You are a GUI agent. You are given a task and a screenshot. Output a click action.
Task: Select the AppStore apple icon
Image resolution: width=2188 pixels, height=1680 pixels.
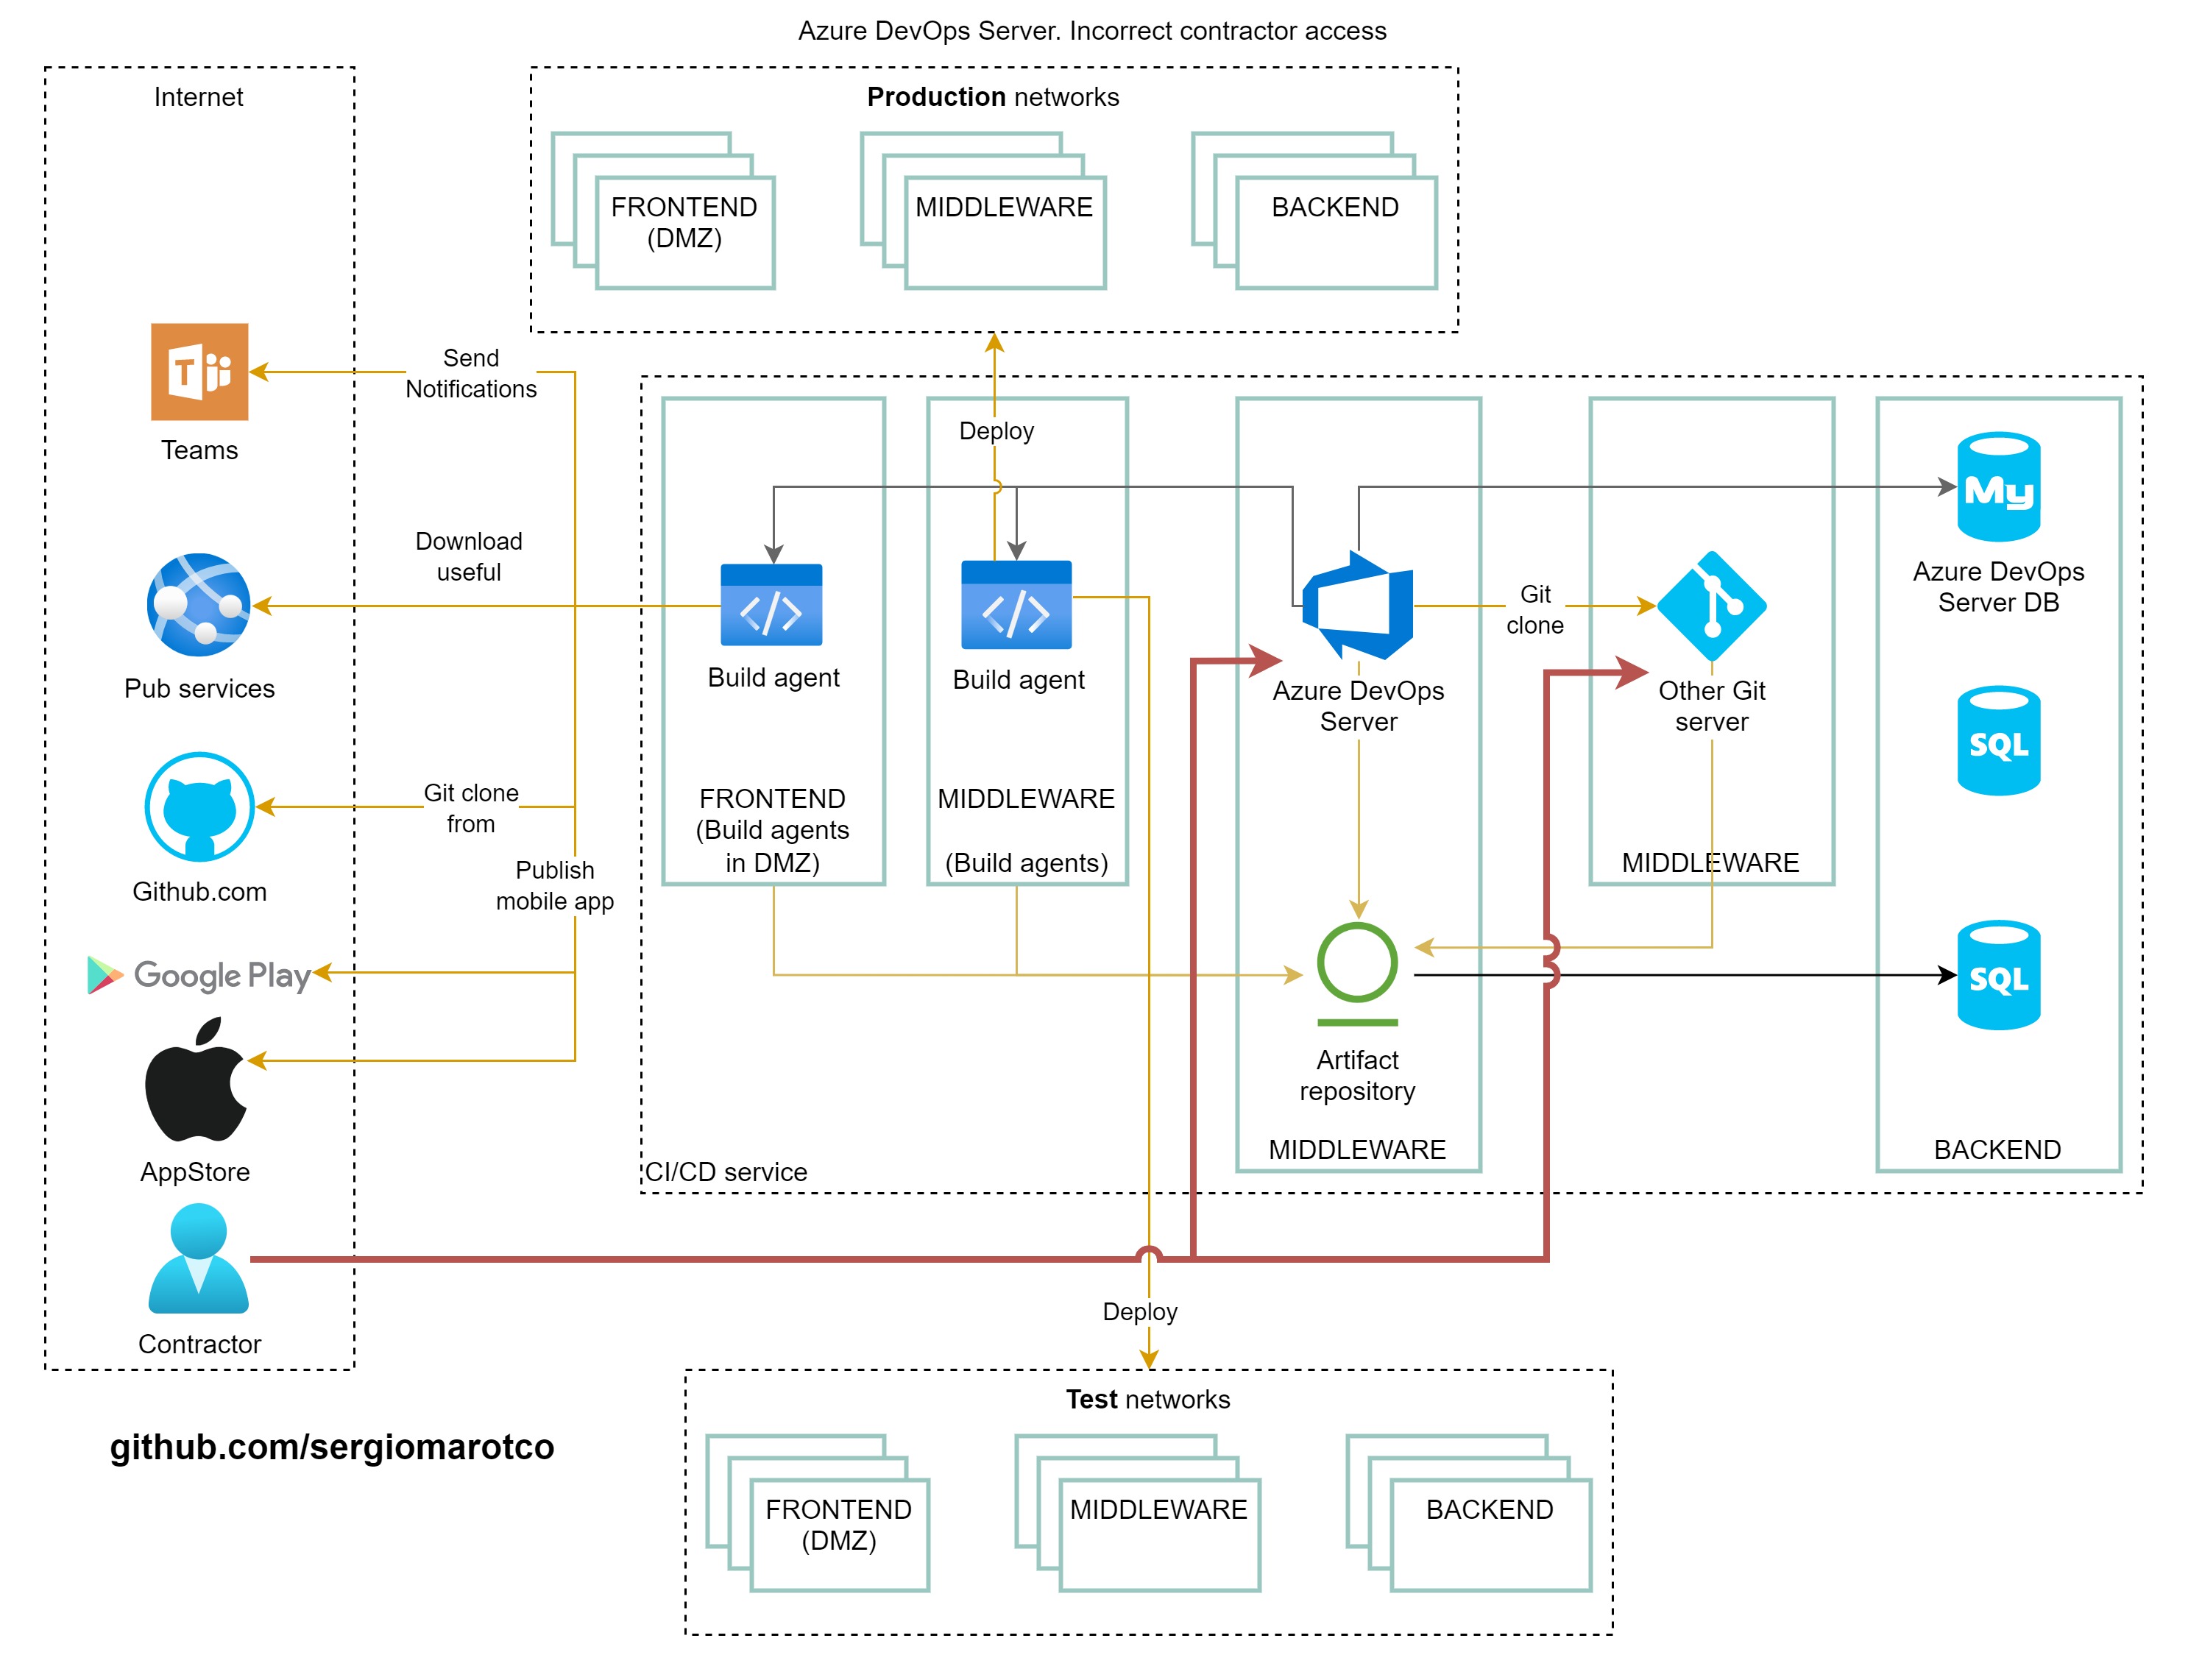196,1080
